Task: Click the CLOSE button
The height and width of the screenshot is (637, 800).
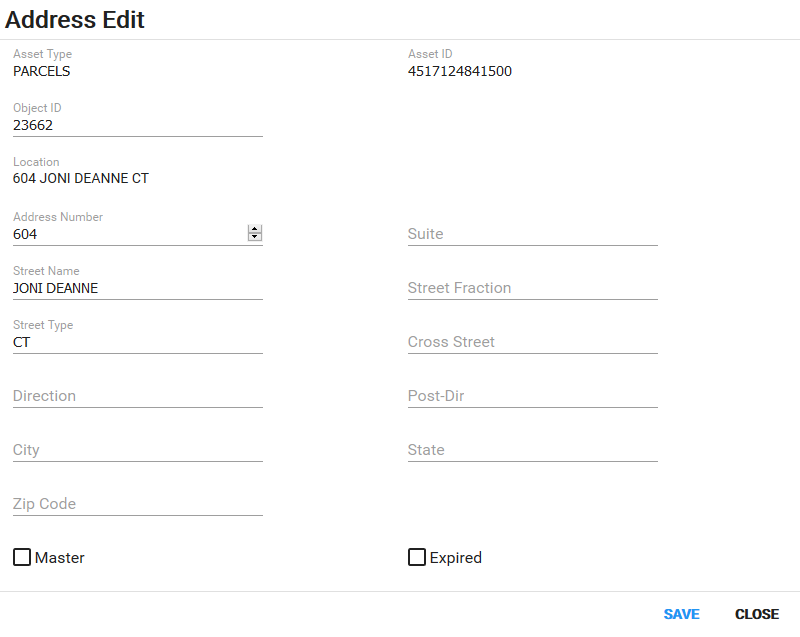Action: (756, 614)
